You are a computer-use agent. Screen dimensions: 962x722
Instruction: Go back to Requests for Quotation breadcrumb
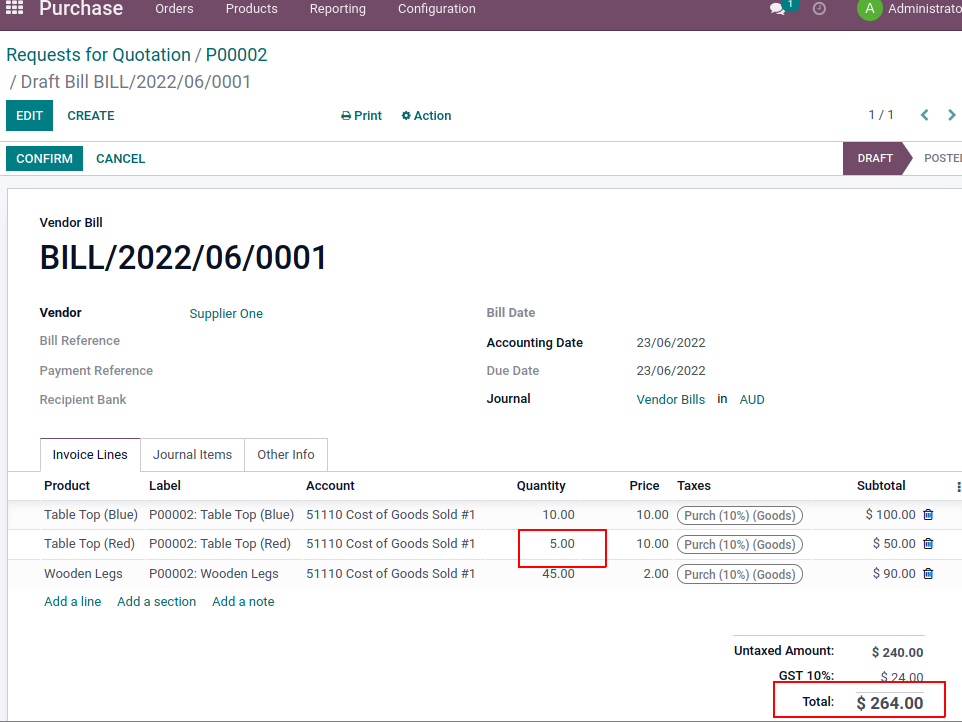tap(98, 55)
